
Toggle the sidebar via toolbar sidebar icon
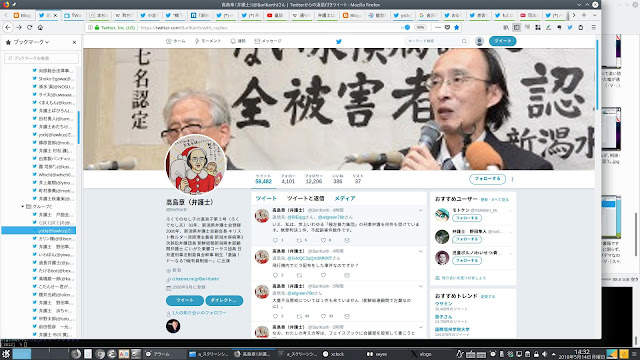516,27
